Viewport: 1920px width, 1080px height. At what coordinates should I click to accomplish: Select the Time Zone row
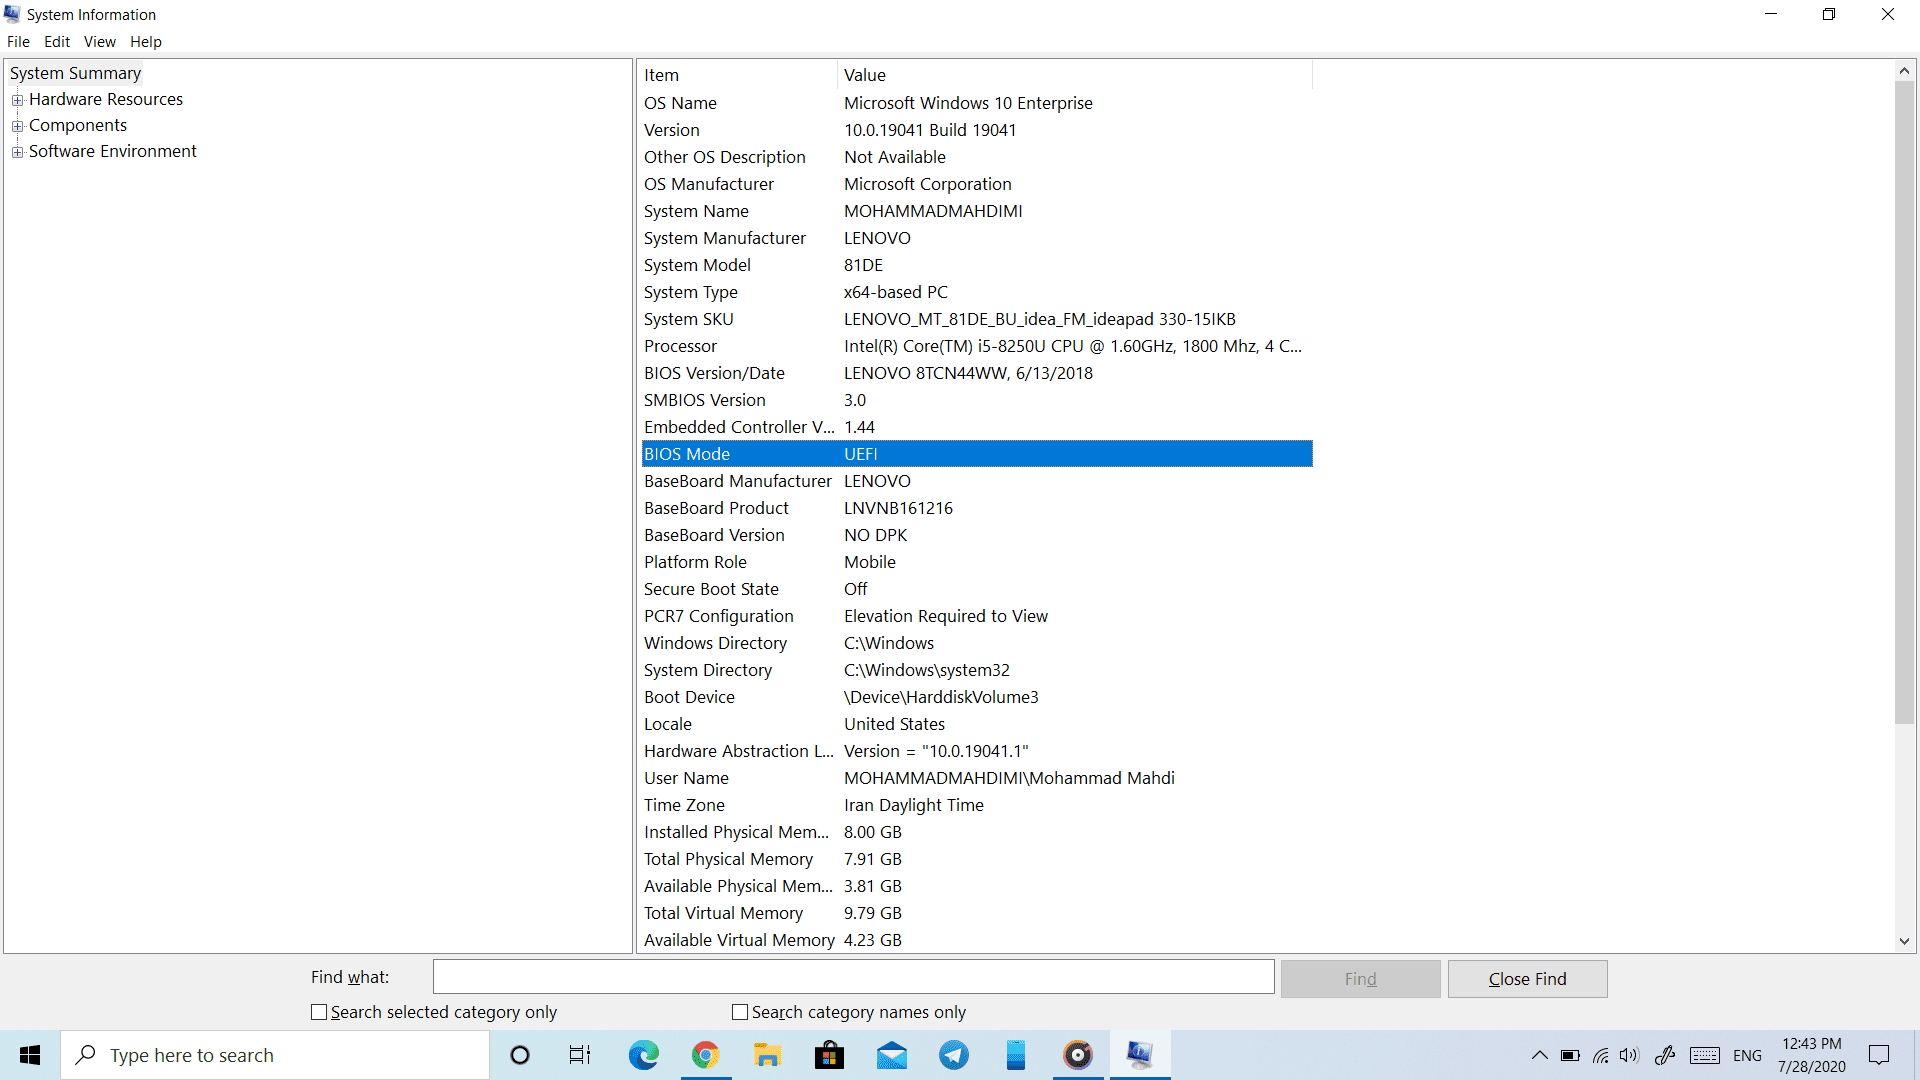976,805
